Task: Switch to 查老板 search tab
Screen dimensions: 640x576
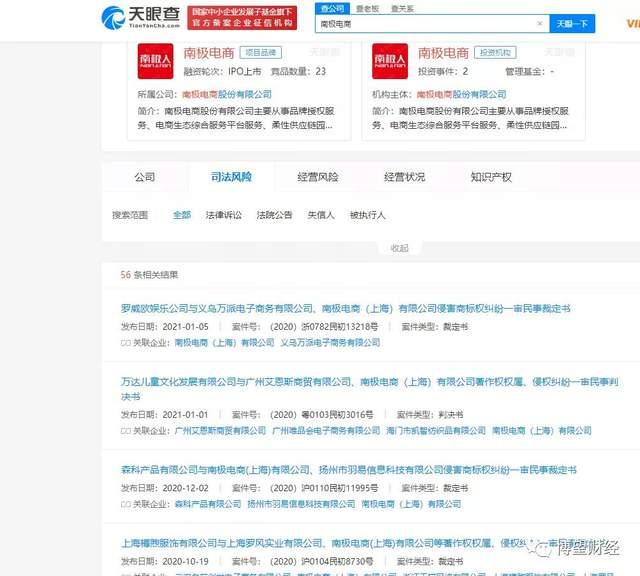Action: 367,9
